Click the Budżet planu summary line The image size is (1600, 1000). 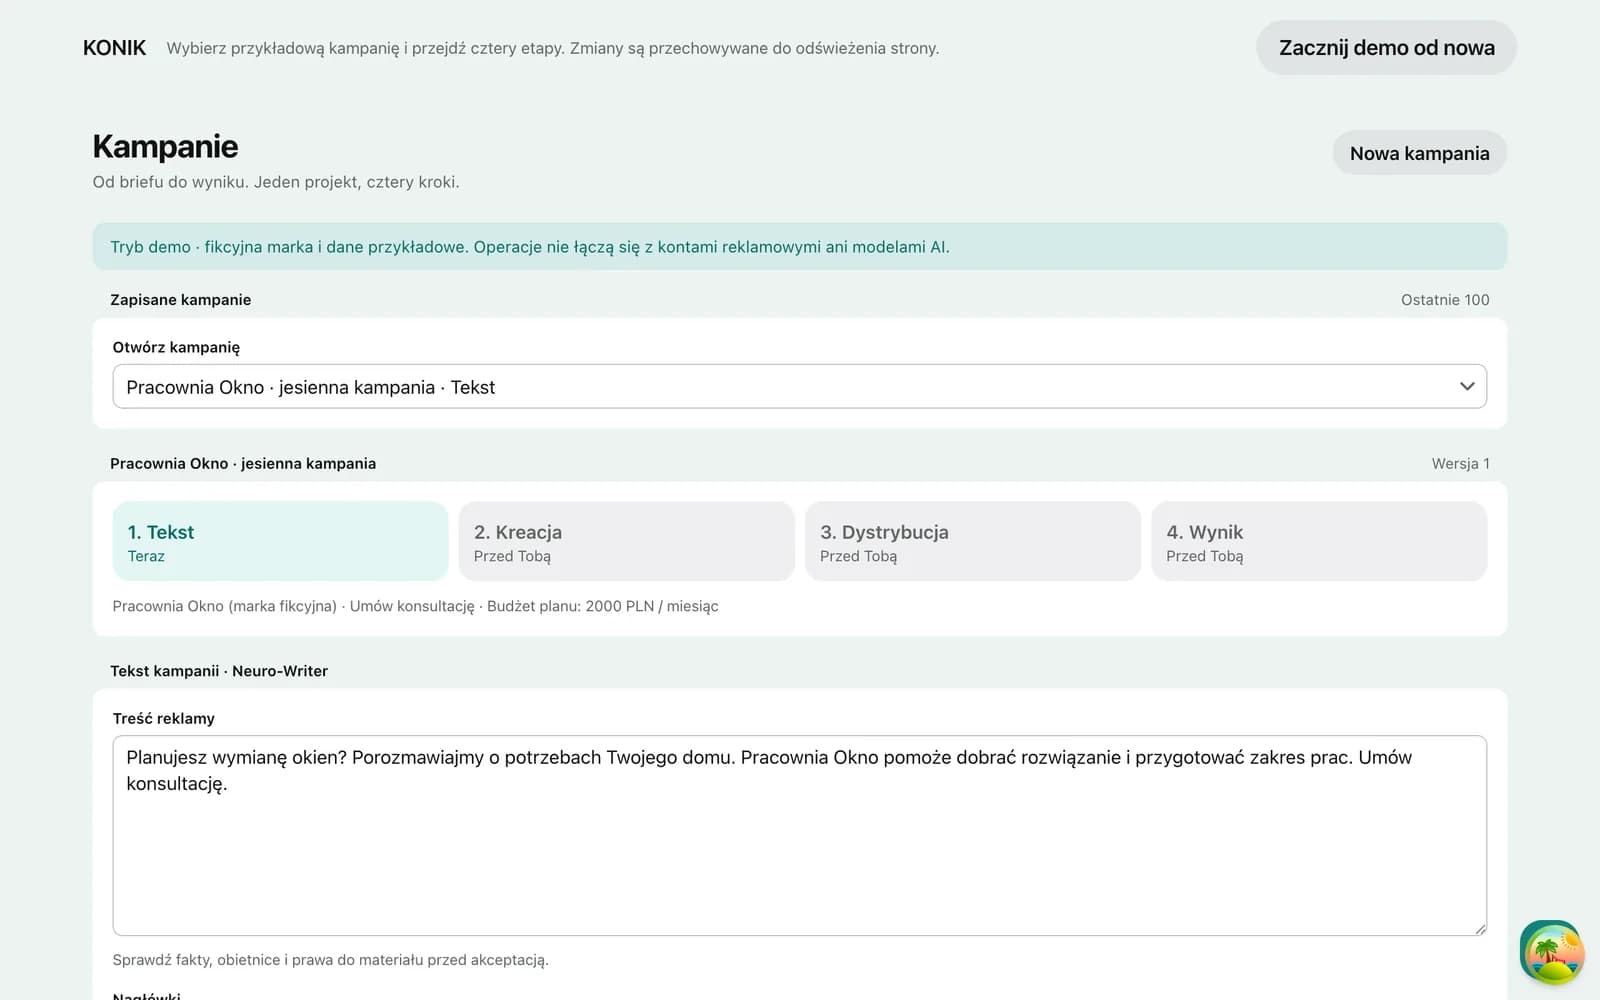(x=415, y=606)
